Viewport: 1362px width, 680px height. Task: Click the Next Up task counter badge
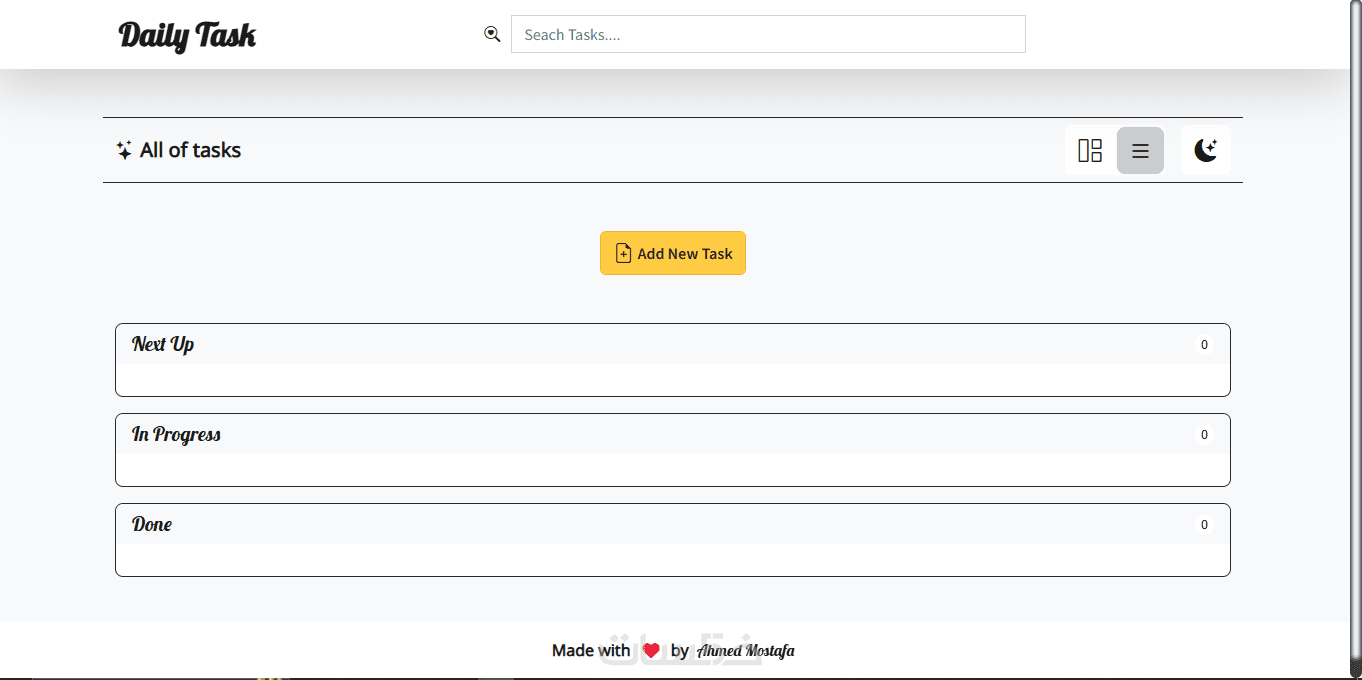(x=1204, y=345)
